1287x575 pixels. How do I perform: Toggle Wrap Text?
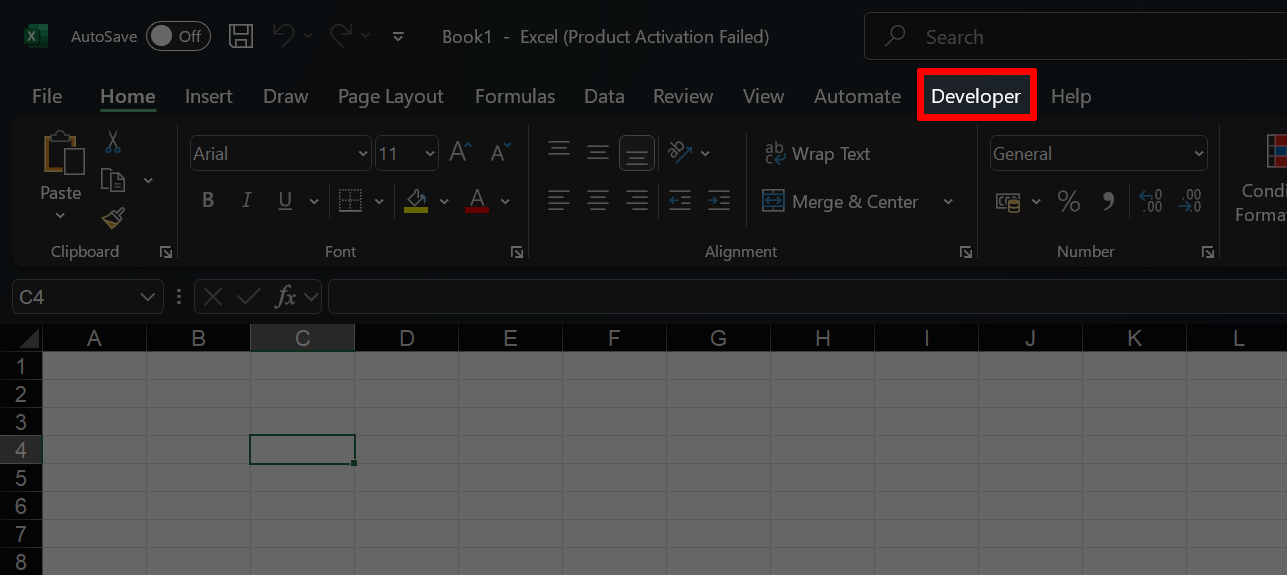coord(817,153)
